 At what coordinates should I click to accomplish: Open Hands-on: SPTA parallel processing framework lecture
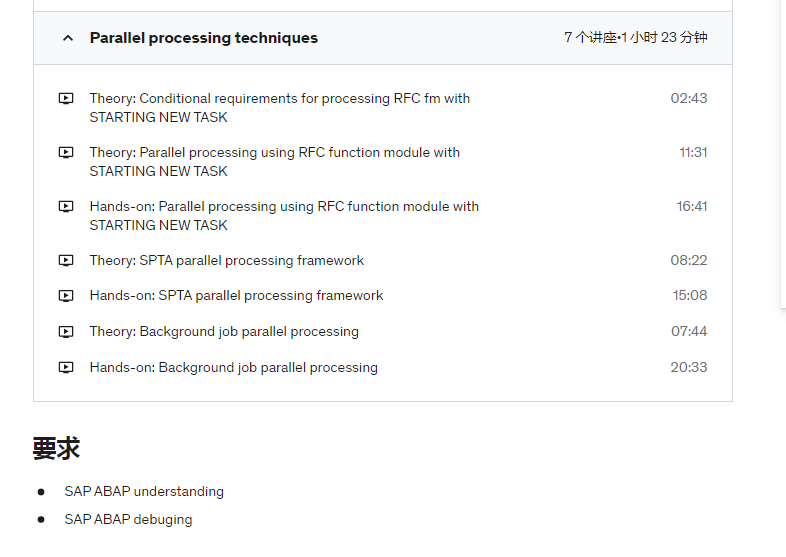236,296
